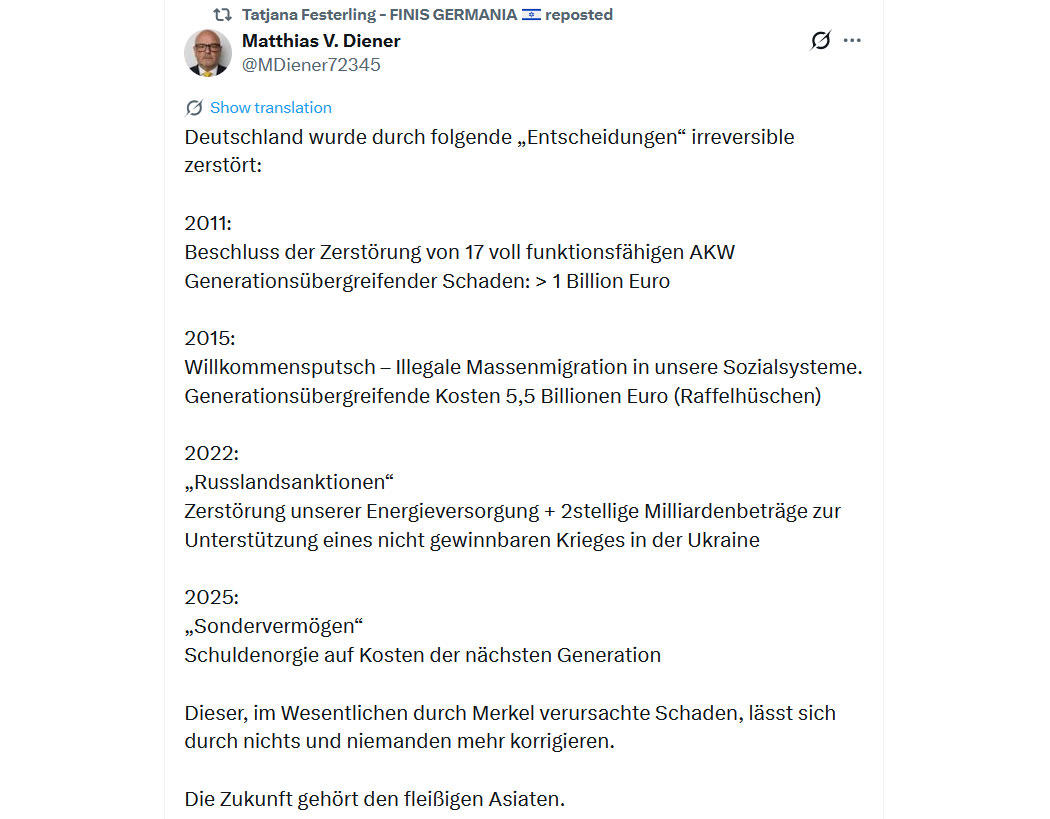Open the post's three-dot More menu
The image size is (1050, 819).
click(852, 41)
